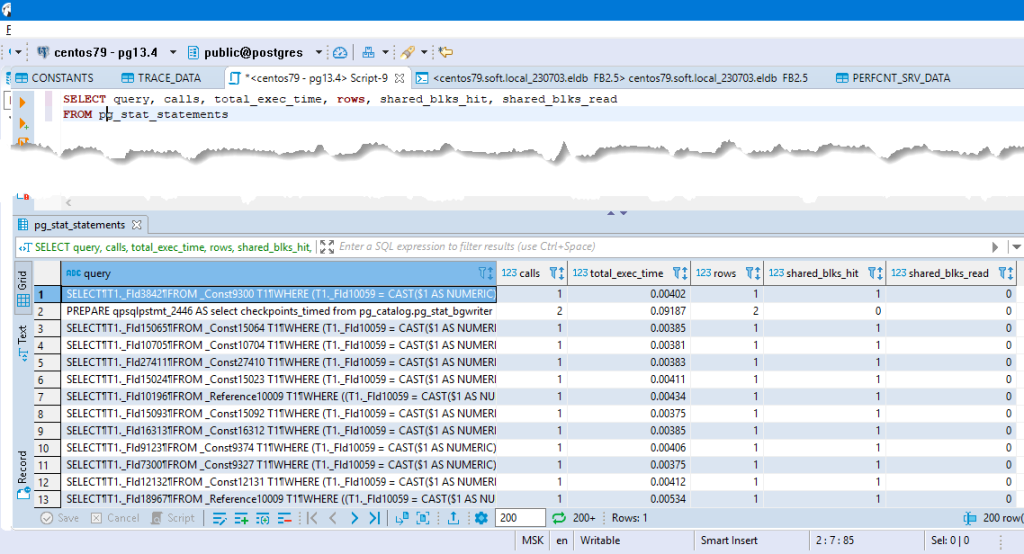Expand filter history dropdown arrow at far right
Image resolution: width=1024 pixels, height=554 pixels.
pos(1016,247)
